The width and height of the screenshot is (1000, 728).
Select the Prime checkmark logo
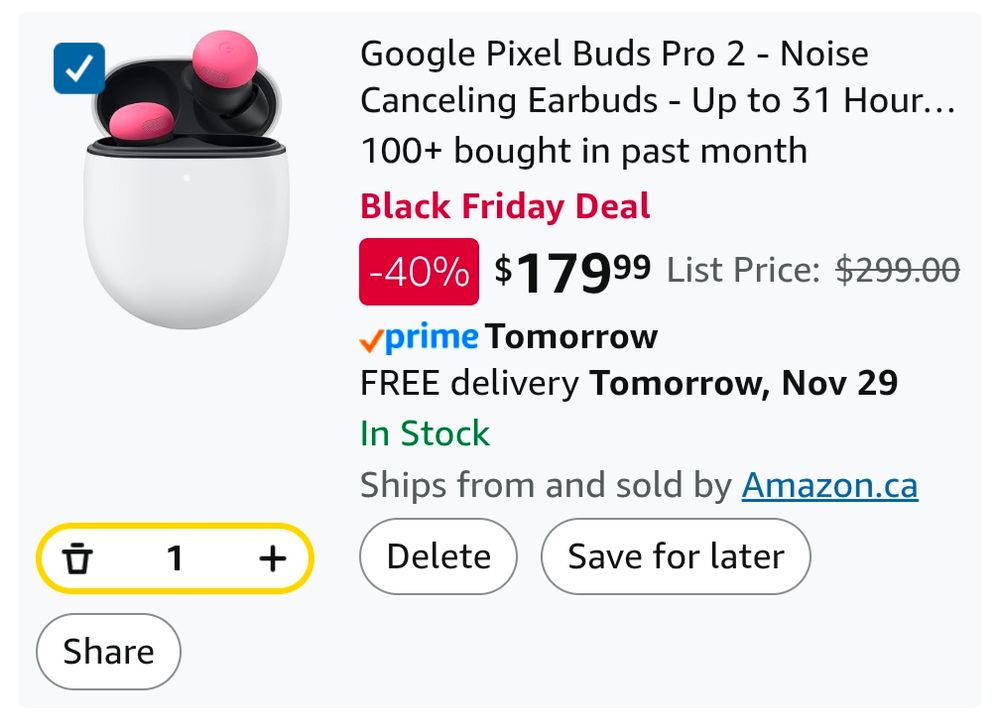371,340
